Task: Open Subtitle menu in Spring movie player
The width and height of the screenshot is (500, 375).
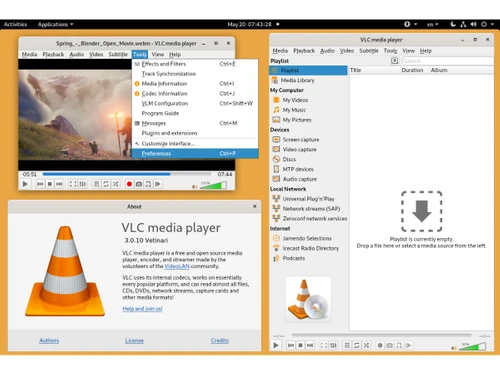Action: 118,54
